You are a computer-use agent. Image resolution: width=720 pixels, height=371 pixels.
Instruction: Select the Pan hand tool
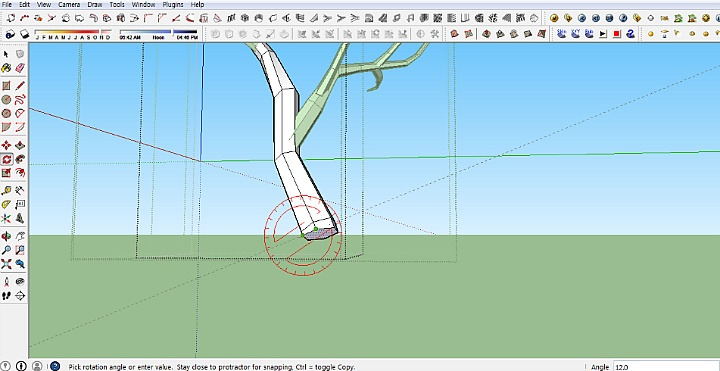click(20, 236)
